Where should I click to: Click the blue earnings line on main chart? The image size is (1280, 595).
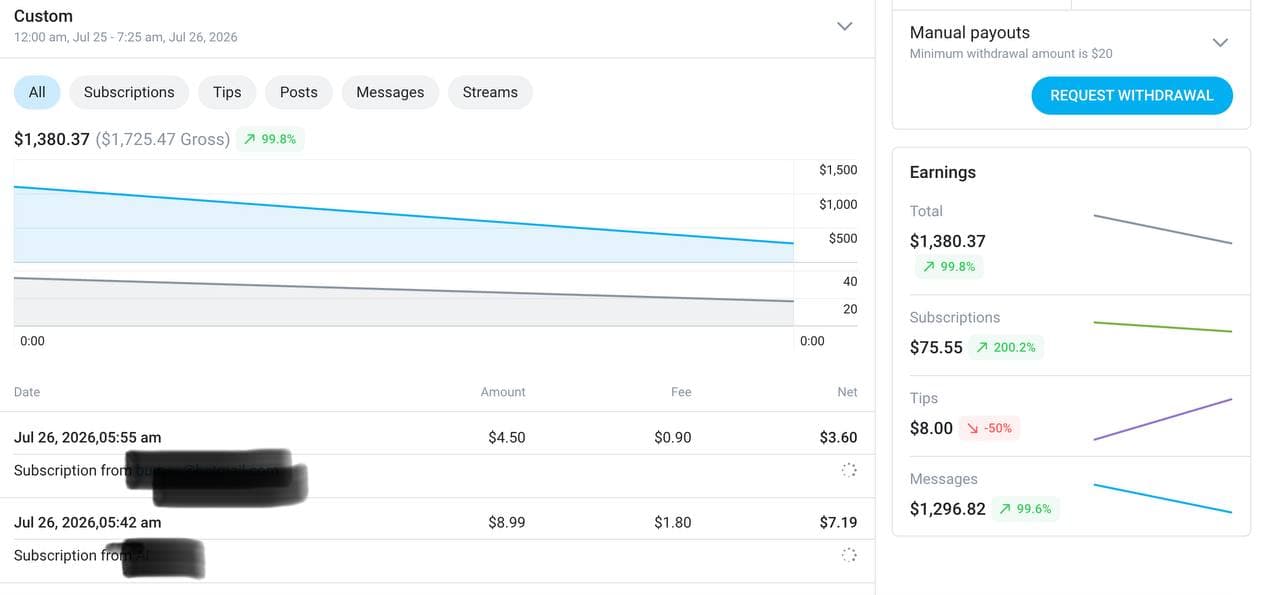(x=404, y=215)
